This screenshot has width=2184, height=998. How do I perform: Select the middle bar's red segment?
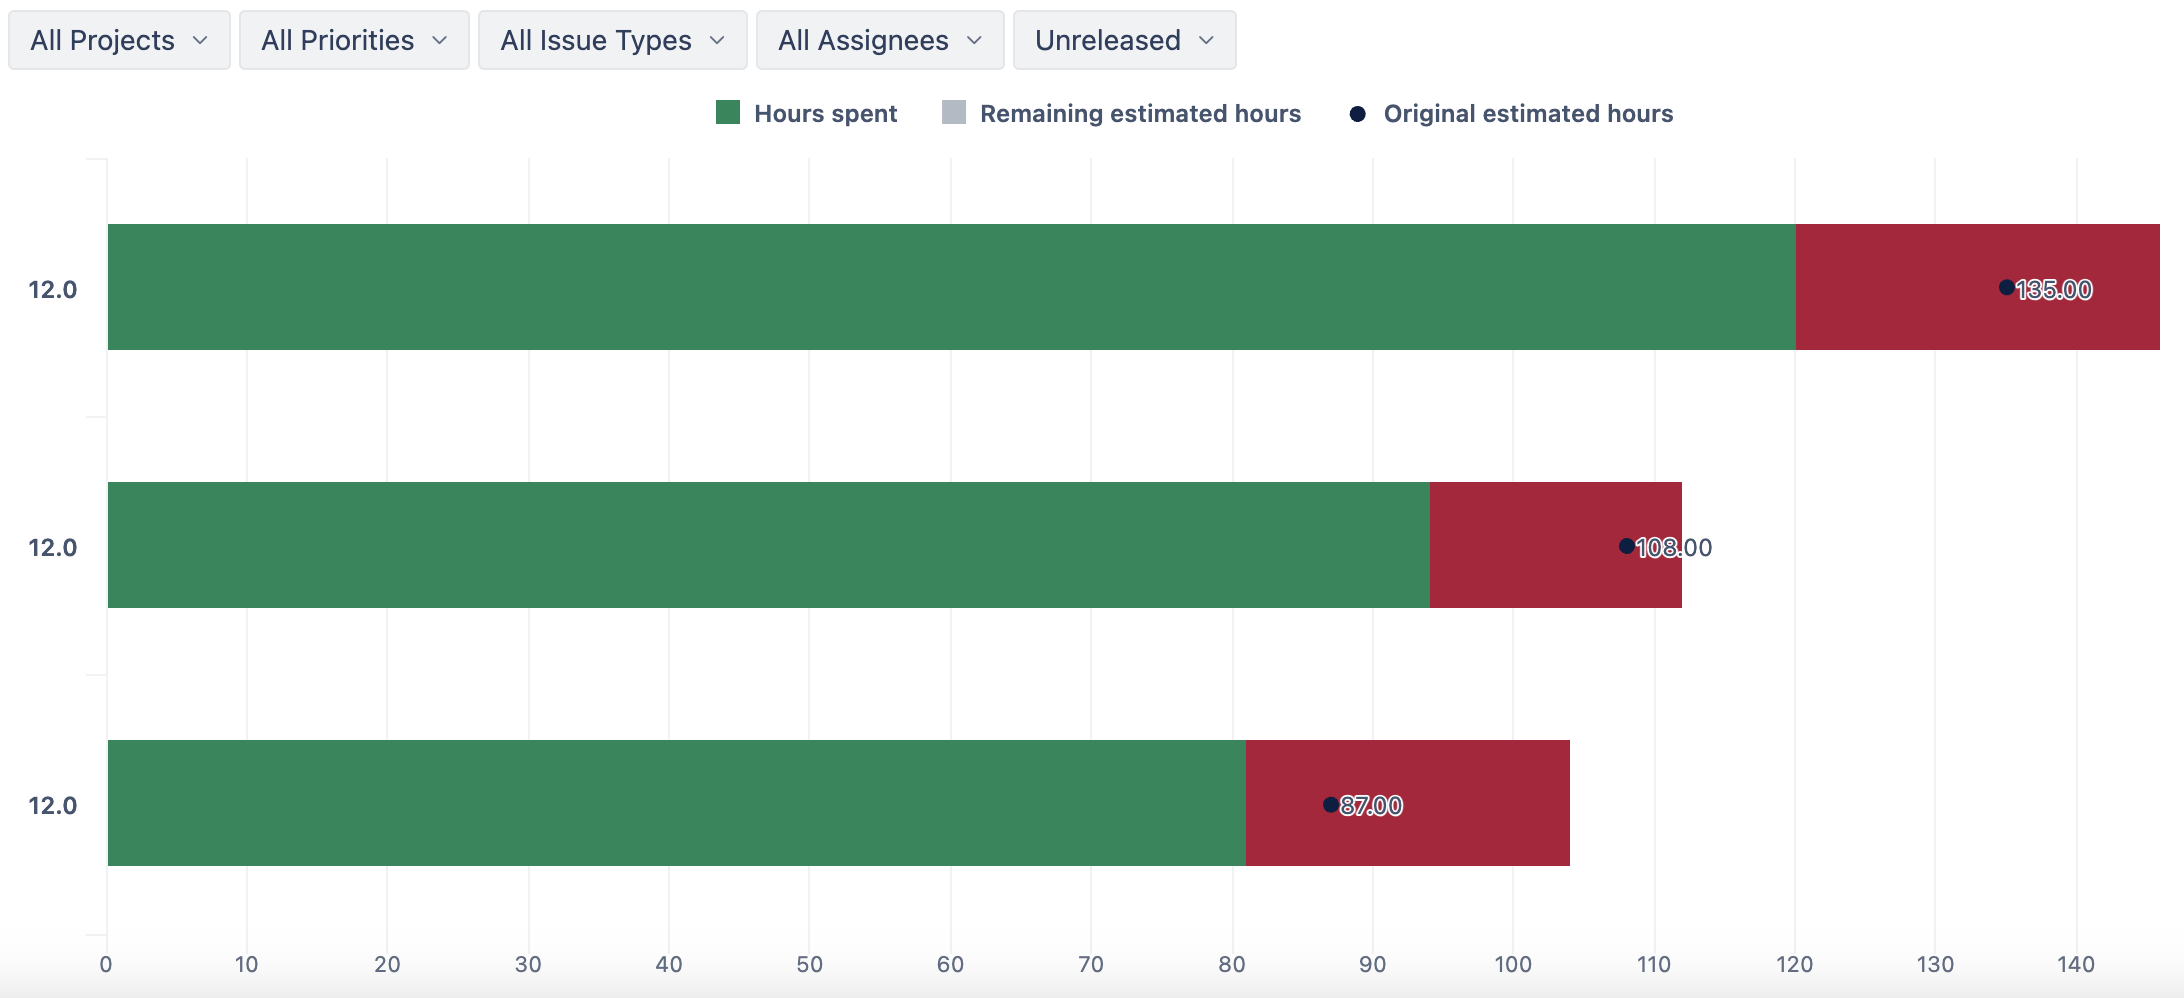point(1556,545)
